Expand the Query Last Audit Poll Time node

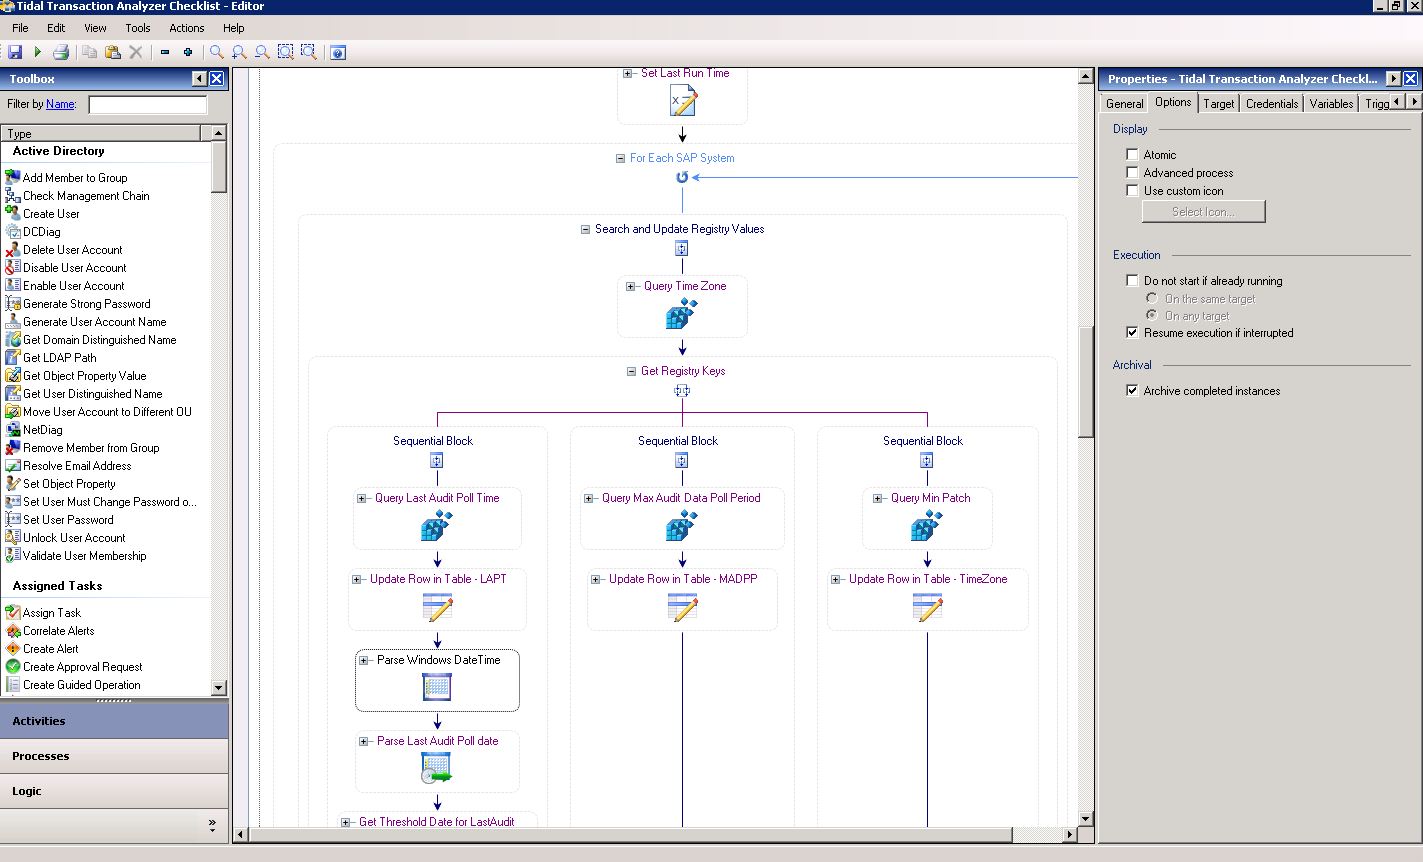(x=362, y=498)
